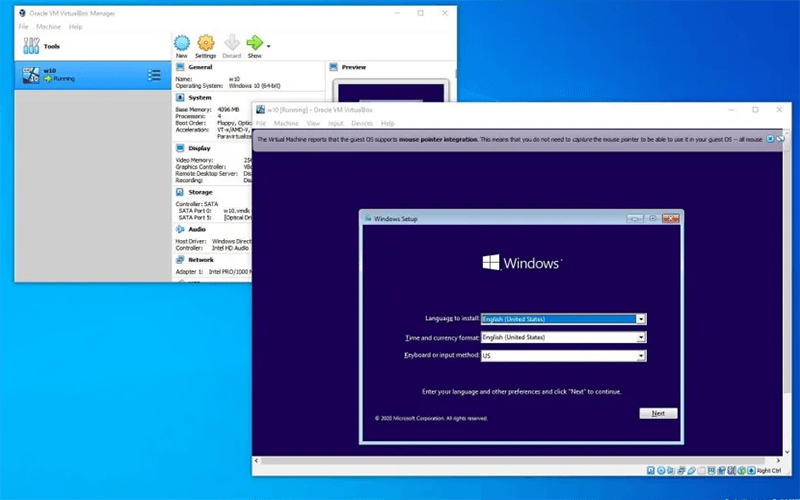This screenshot has width=800, height=500.
Task: Open Help menu in w10 VM window
Action: (388, 123)
